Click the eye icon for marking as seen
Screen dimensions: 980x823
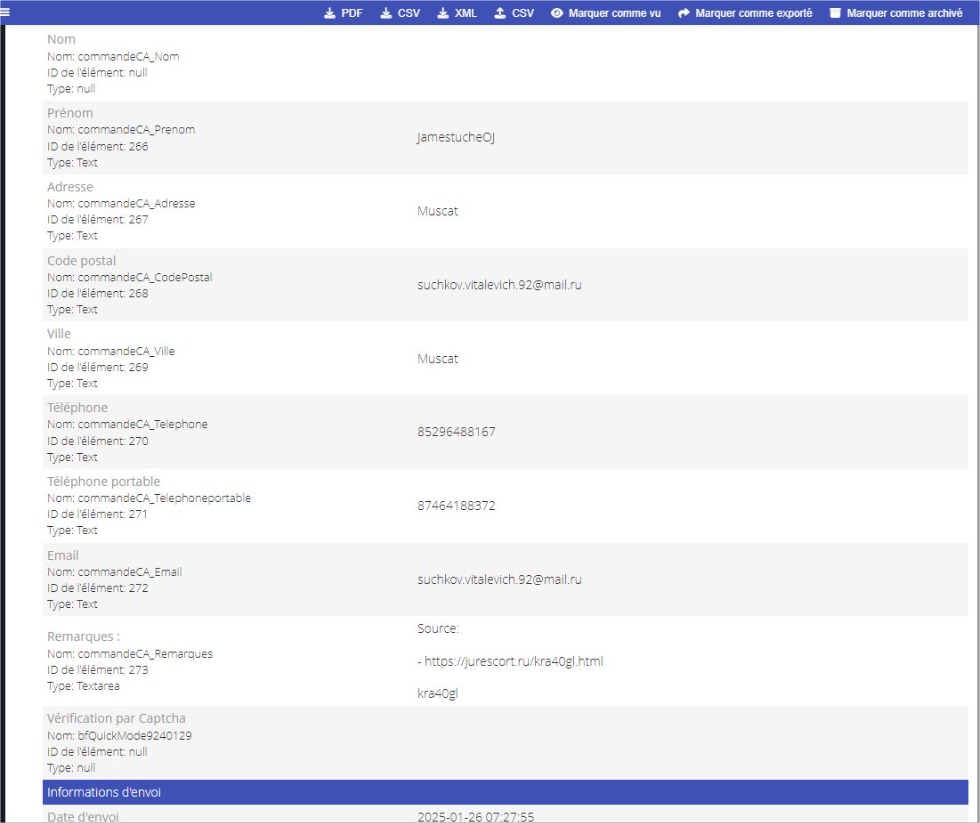pos(557,13)
